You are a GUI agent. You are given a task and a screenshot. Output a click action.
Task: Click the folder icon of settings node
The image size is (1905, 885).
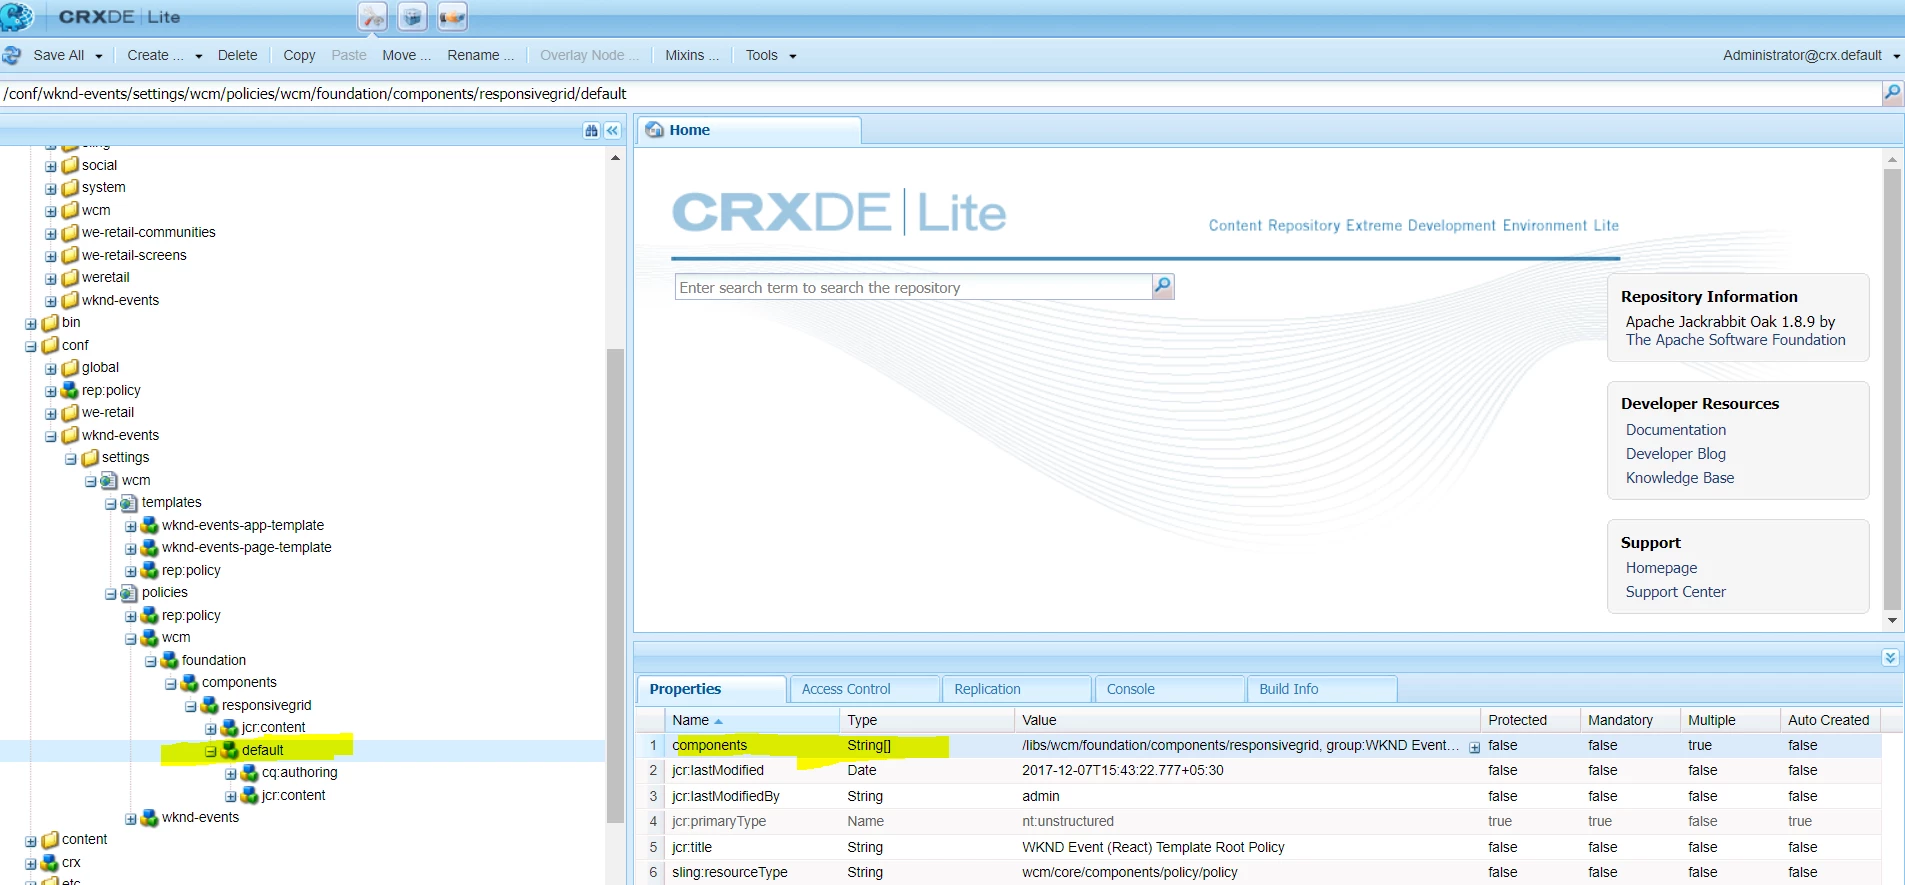(x=90, y=458)
